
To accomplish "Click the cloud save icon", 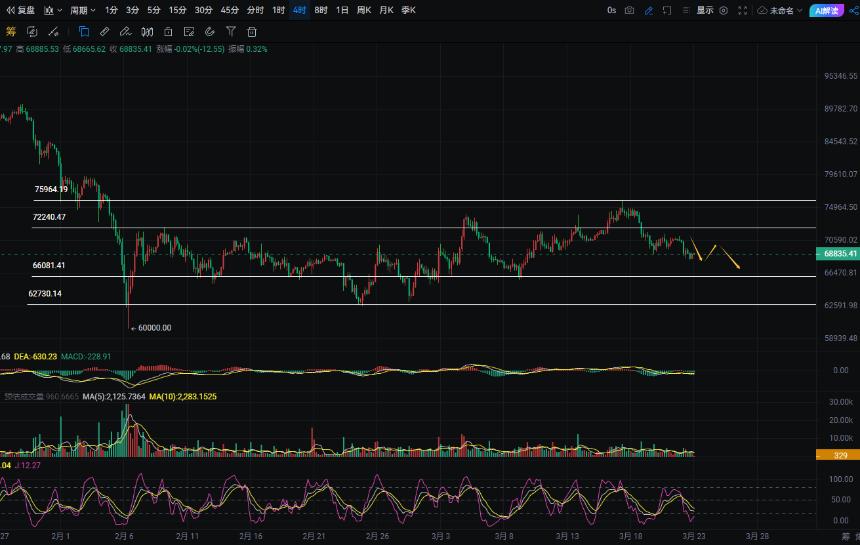I will 762,10.
